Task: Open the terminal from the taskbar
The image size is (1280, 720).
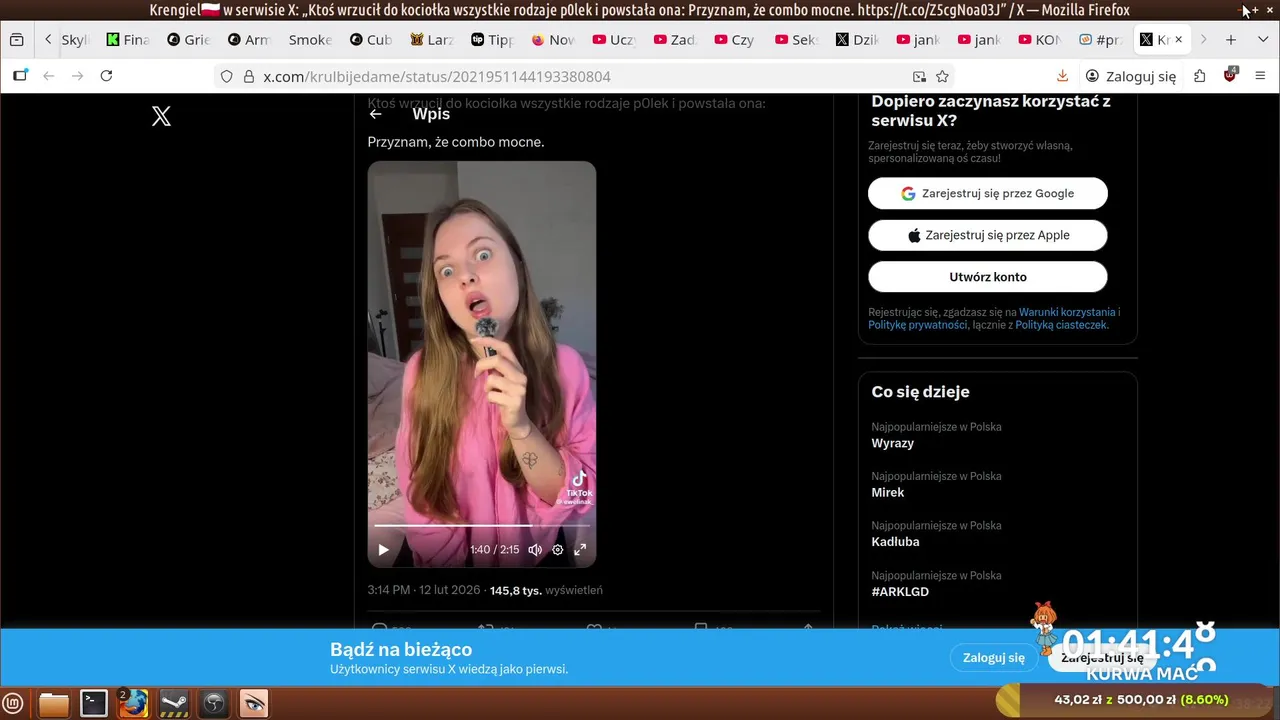Action: pos(94,703)
